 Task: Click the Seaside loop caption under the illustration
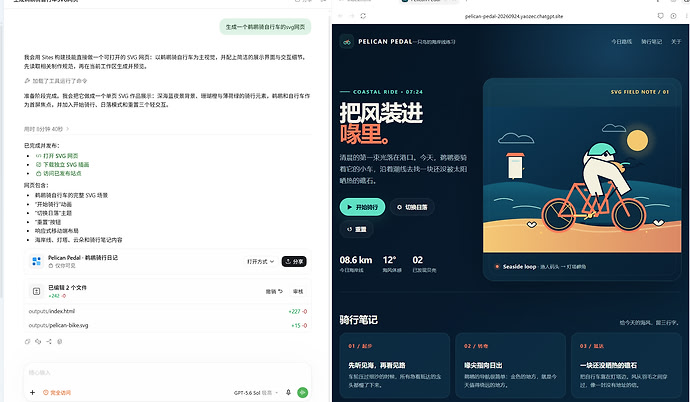541,267
